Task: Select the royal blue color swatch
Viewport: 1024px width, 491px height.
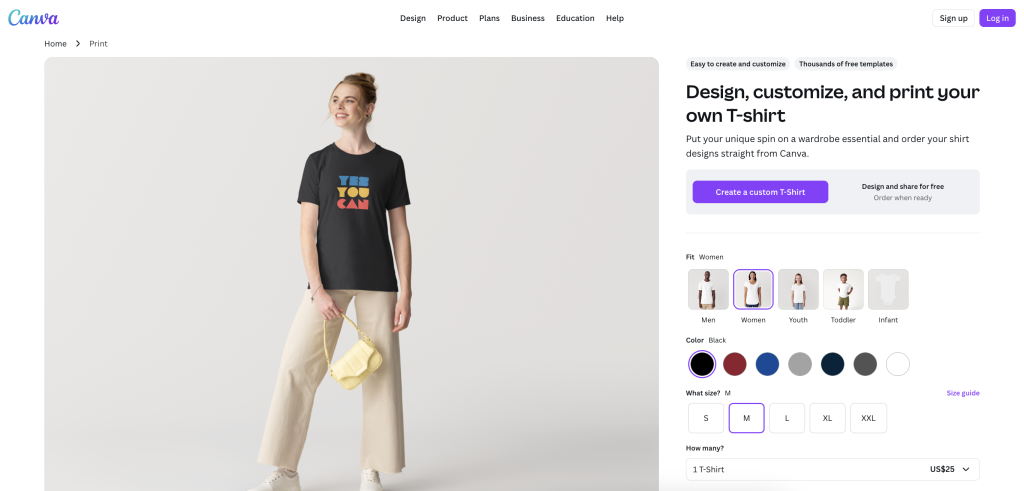Action: (767, 364)
